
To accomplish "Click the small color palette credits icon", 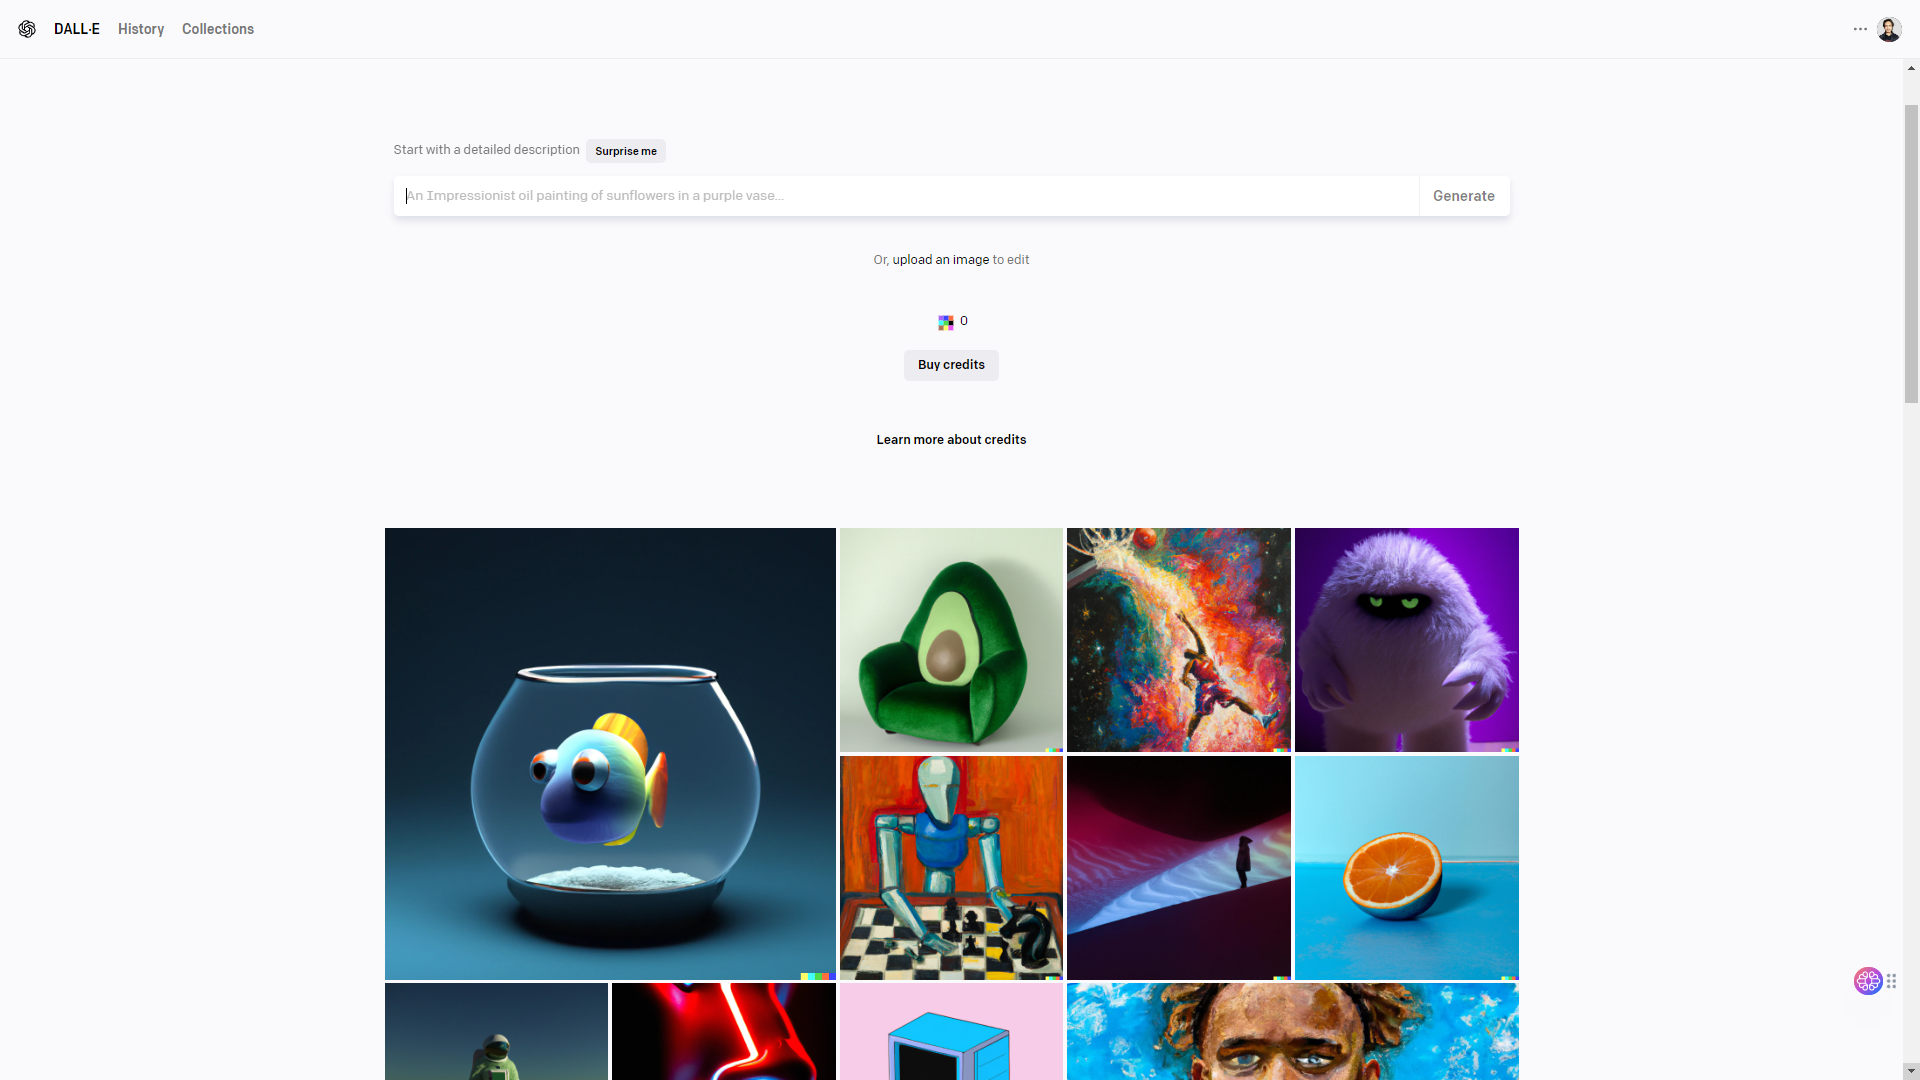I will pyautogui.click(x=945, y=322).
